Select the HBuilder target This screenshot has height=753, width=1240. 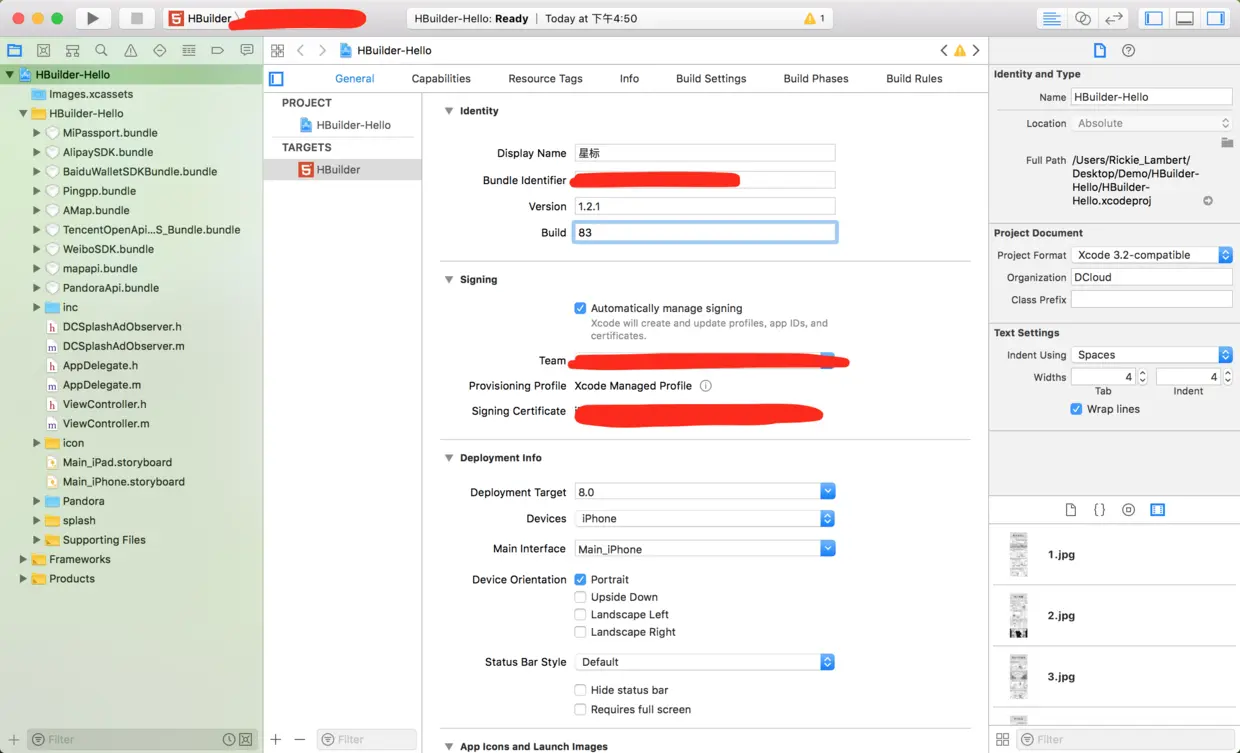coord(342,170)
